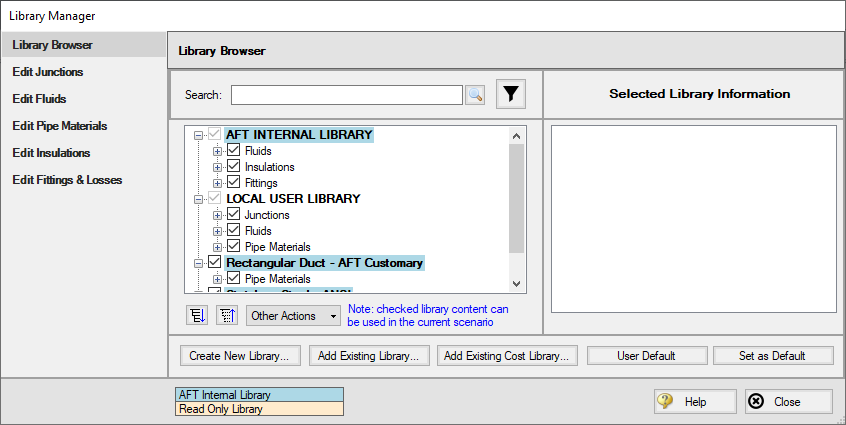Uncheck Rectangular Duct - AFT Customary library
This screenshot has width=846, height=425.
(215, 263)
